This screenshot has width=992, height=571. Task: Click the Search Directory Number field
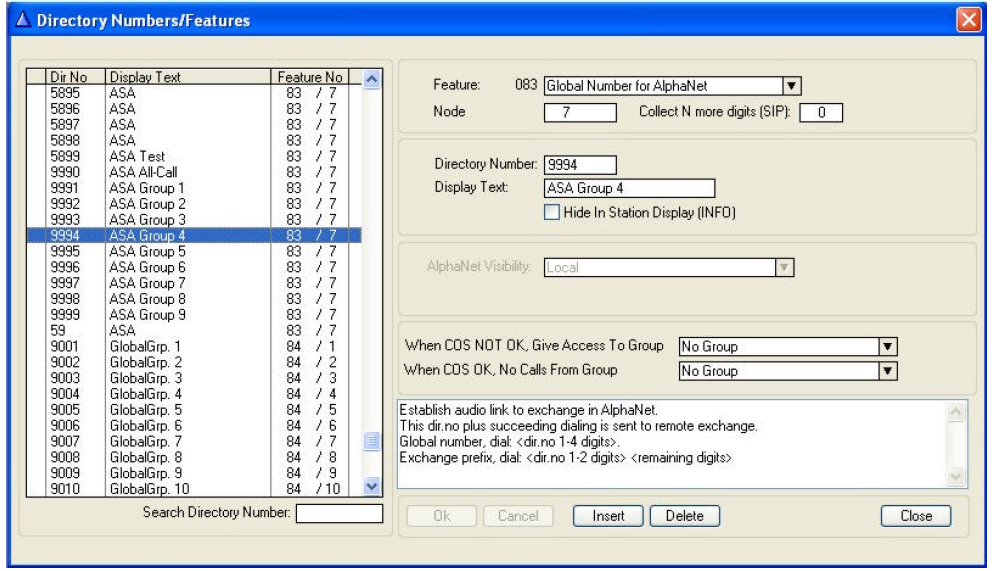click(x=340, y=514)
